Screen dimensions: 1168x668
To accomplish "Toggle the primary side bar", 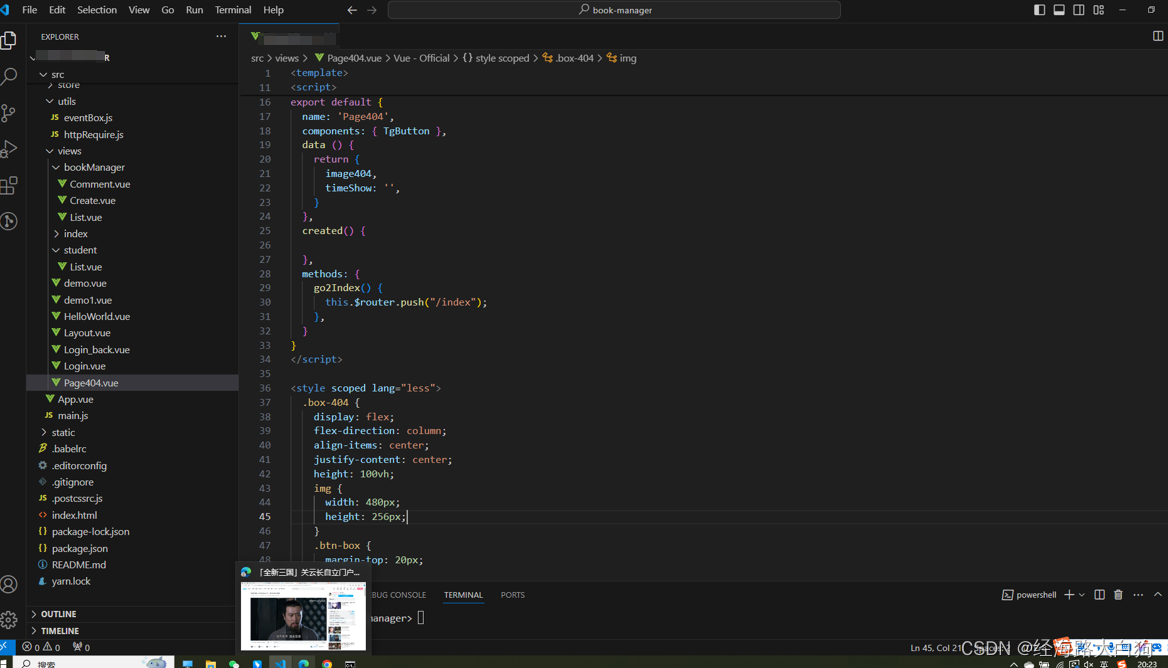I will point(1039,10).
